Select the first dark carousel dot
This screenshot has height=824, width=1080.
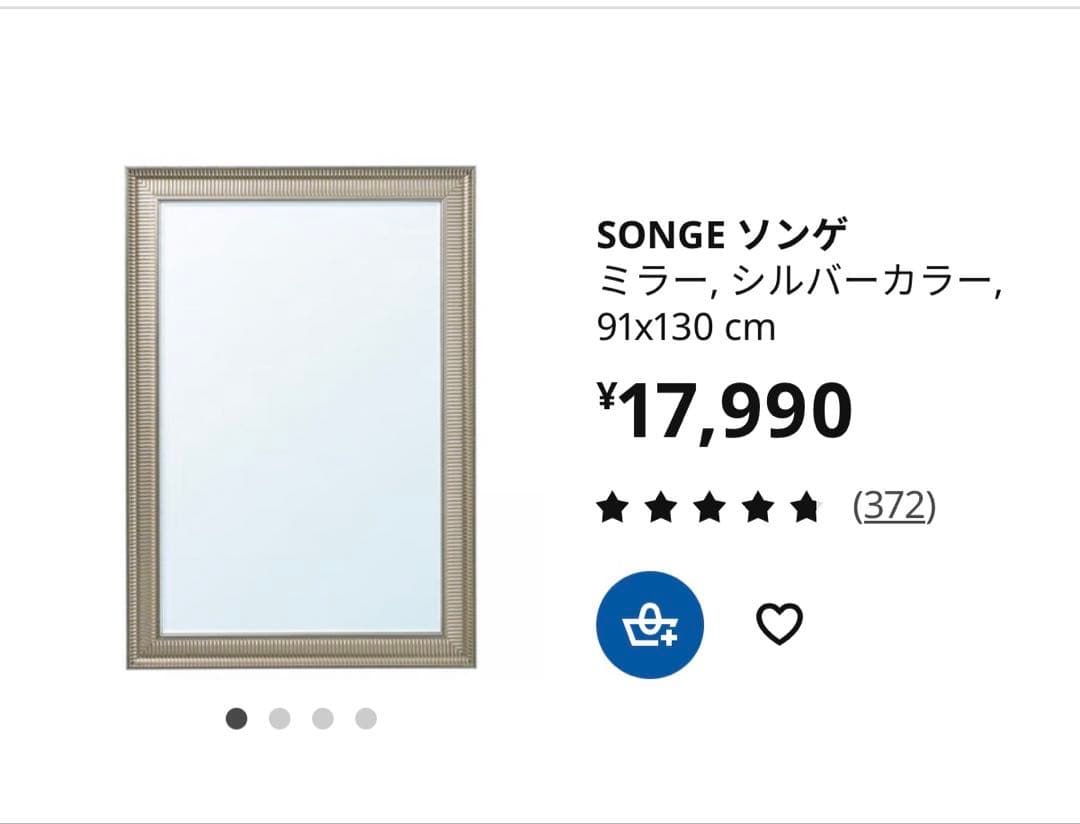click(x=236, y=718)
